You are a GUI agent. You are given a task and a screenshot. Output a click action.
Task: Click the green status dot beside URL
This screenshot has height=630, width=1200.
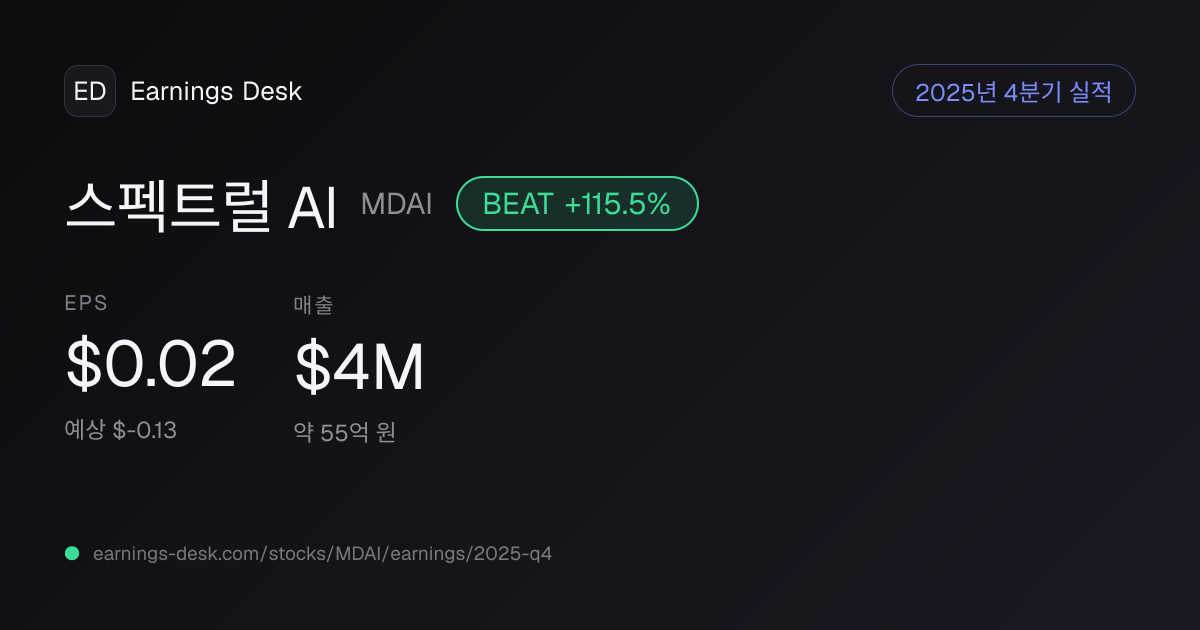click(x=72, y=553)
